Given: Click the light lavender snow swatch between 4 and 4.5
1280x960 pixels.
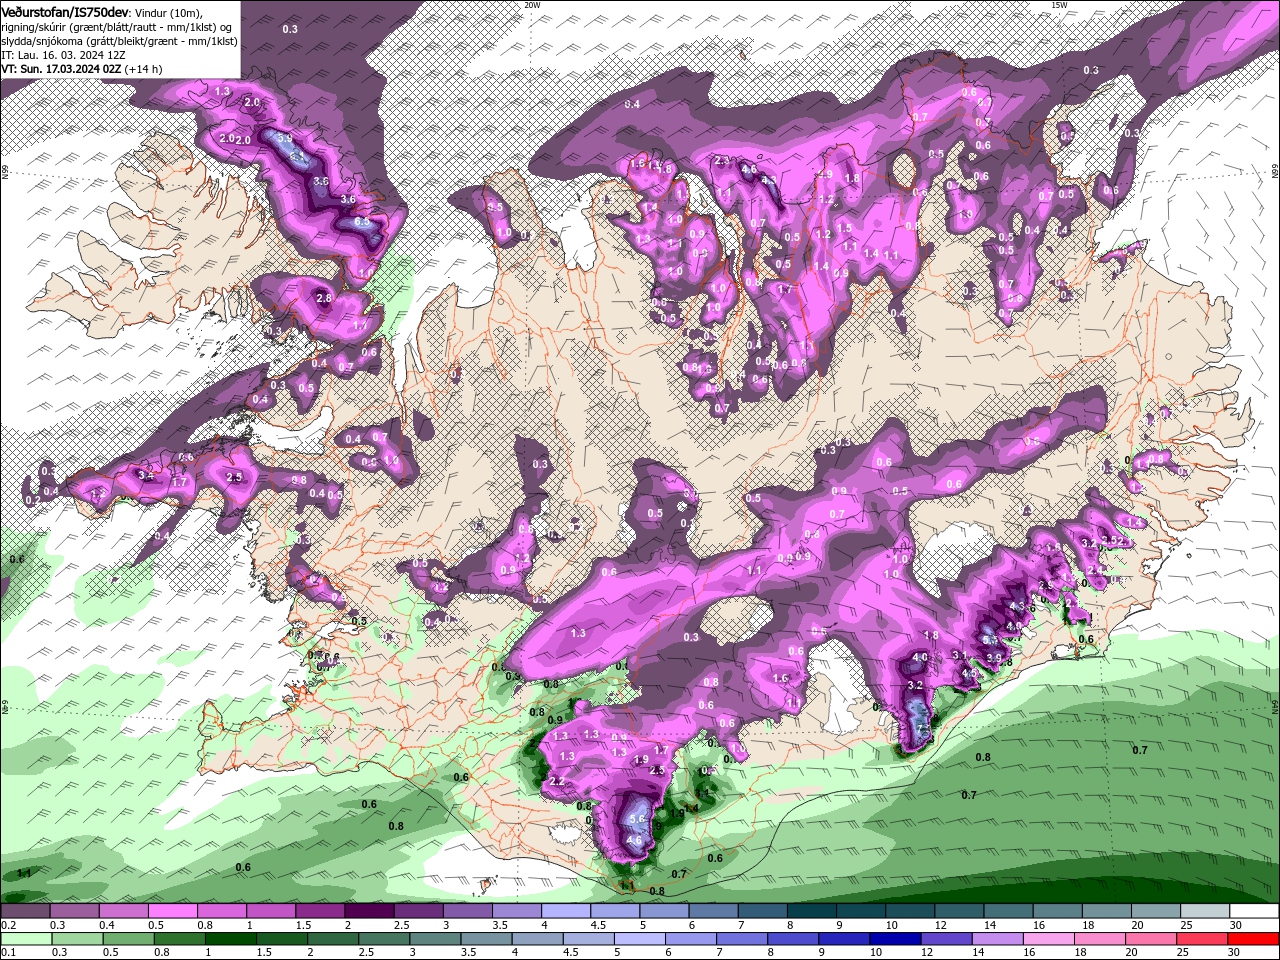Looking at the screenshot, I should (x=566, y=911).
